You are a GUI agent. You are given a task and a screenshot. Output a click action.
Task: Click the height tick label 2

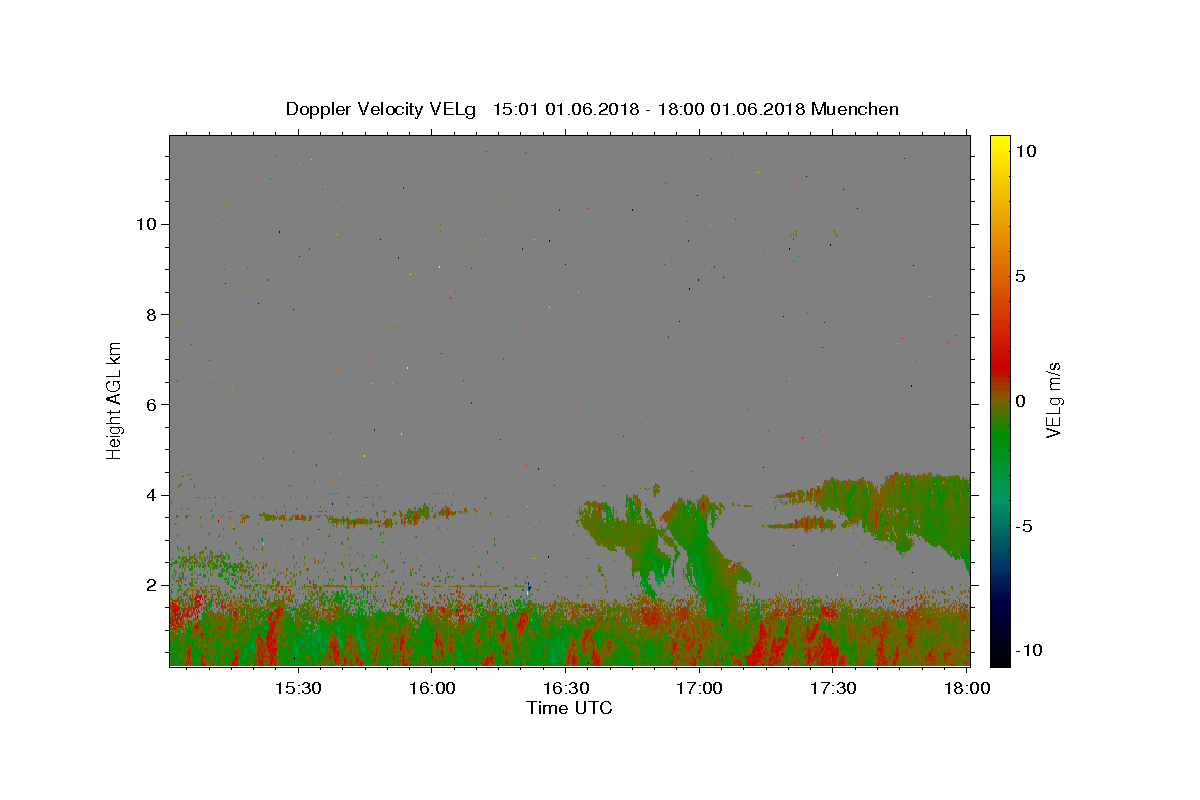tap(152, 585)
